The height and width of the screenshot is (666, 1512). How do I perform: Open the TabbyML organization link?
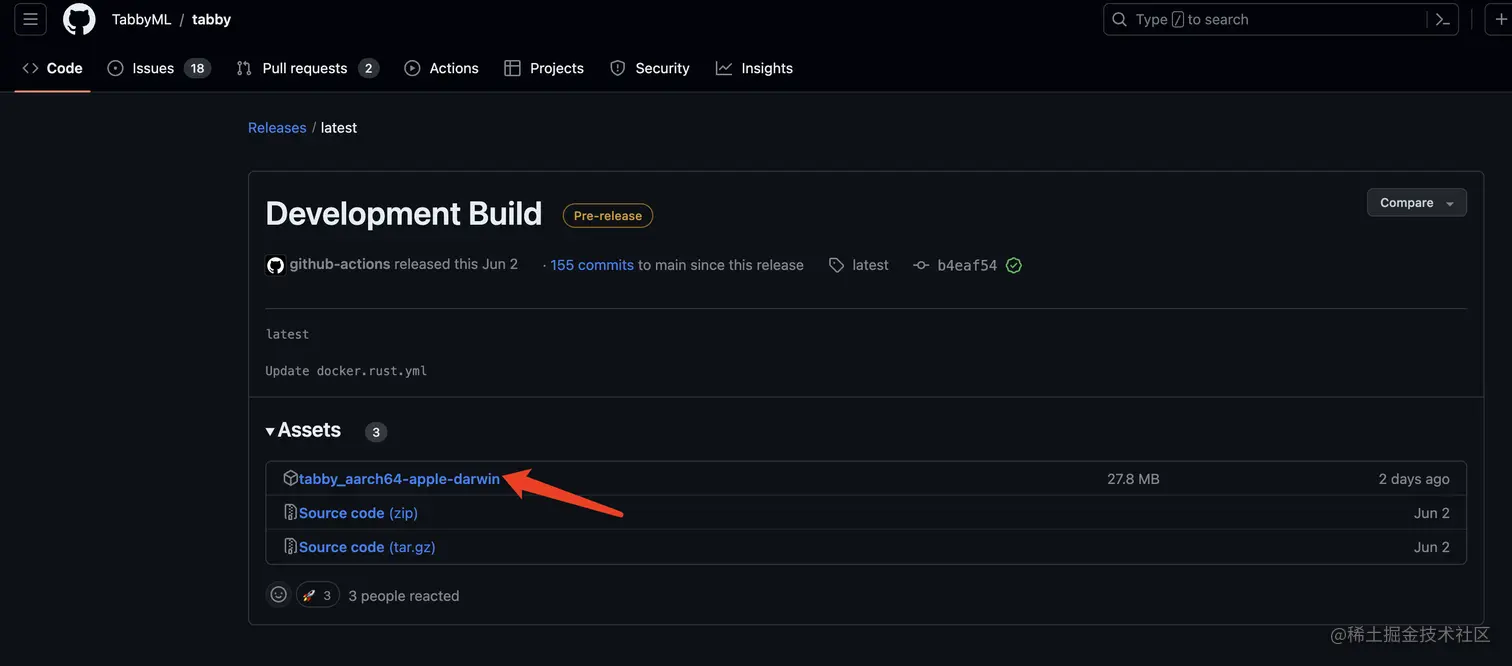coord(142,19)
